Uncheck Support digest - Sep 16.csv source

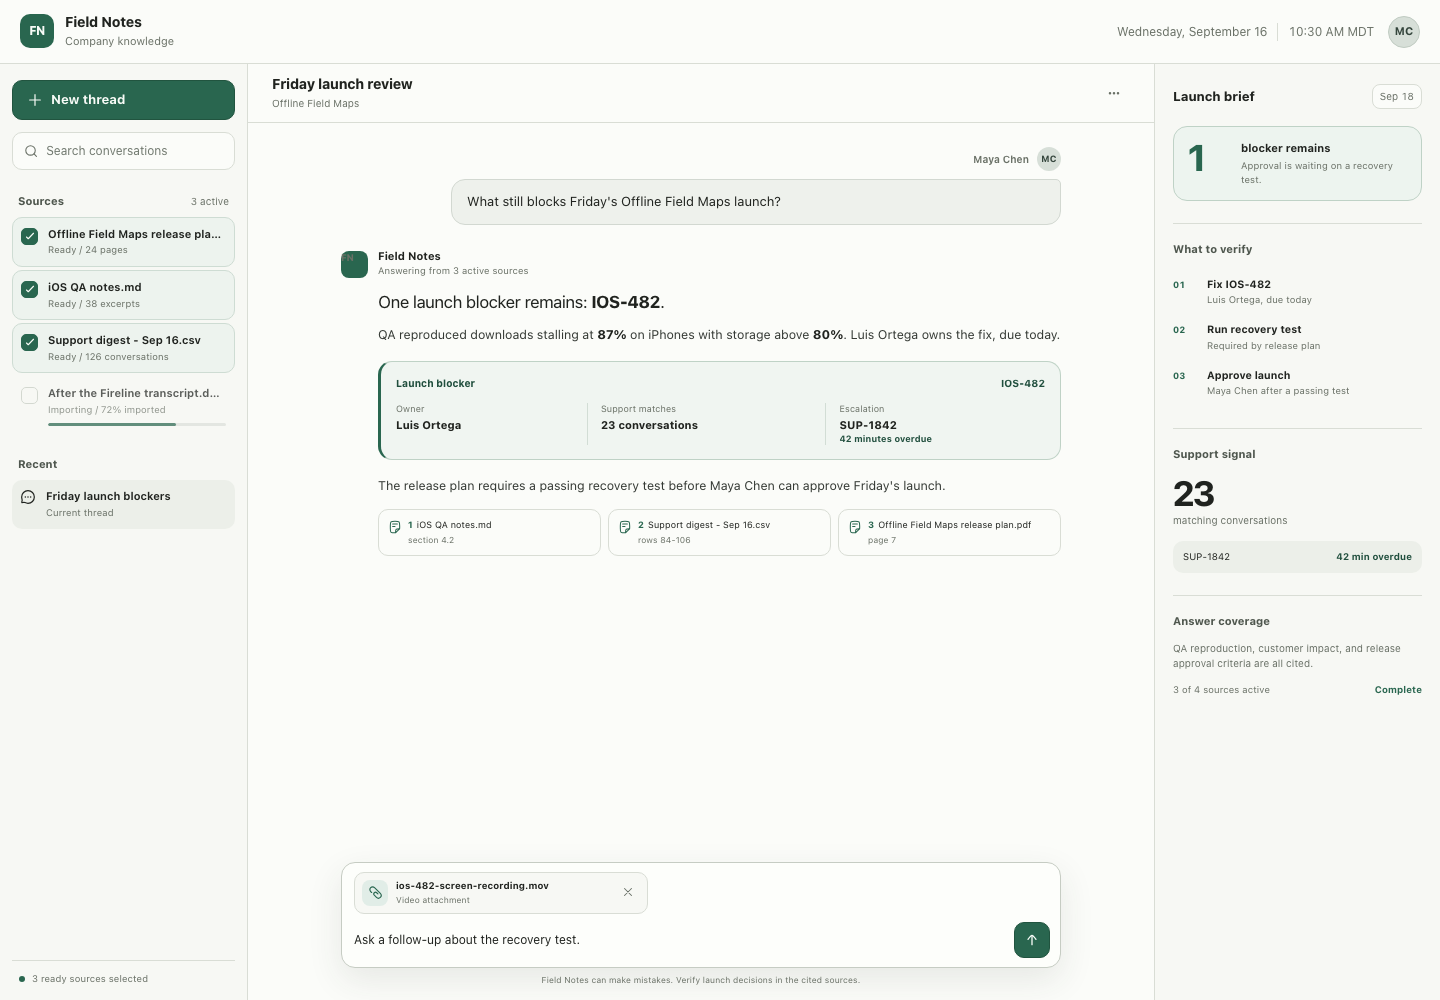(x=30, y=342)
